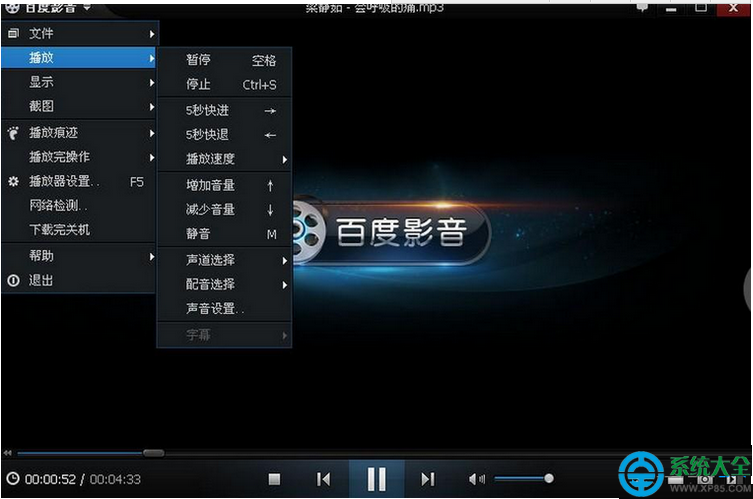Choose 5秒快退 rewind

click(x=225, y=135)
